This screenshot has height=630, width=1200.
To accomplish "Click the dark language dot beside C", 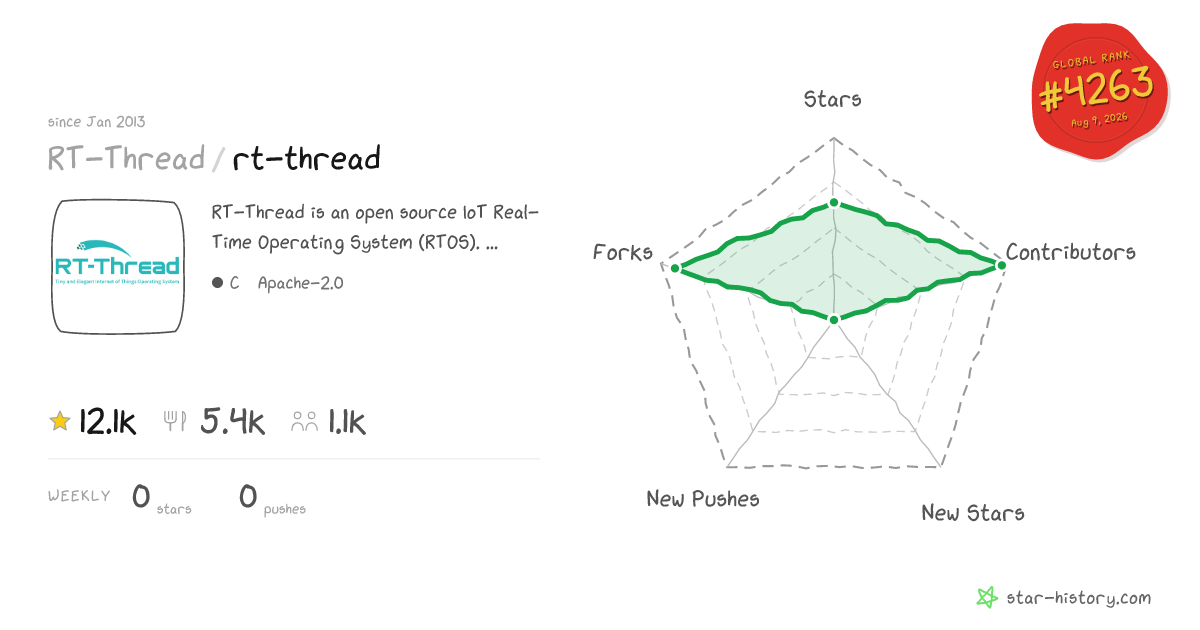I will click(217, 283).
